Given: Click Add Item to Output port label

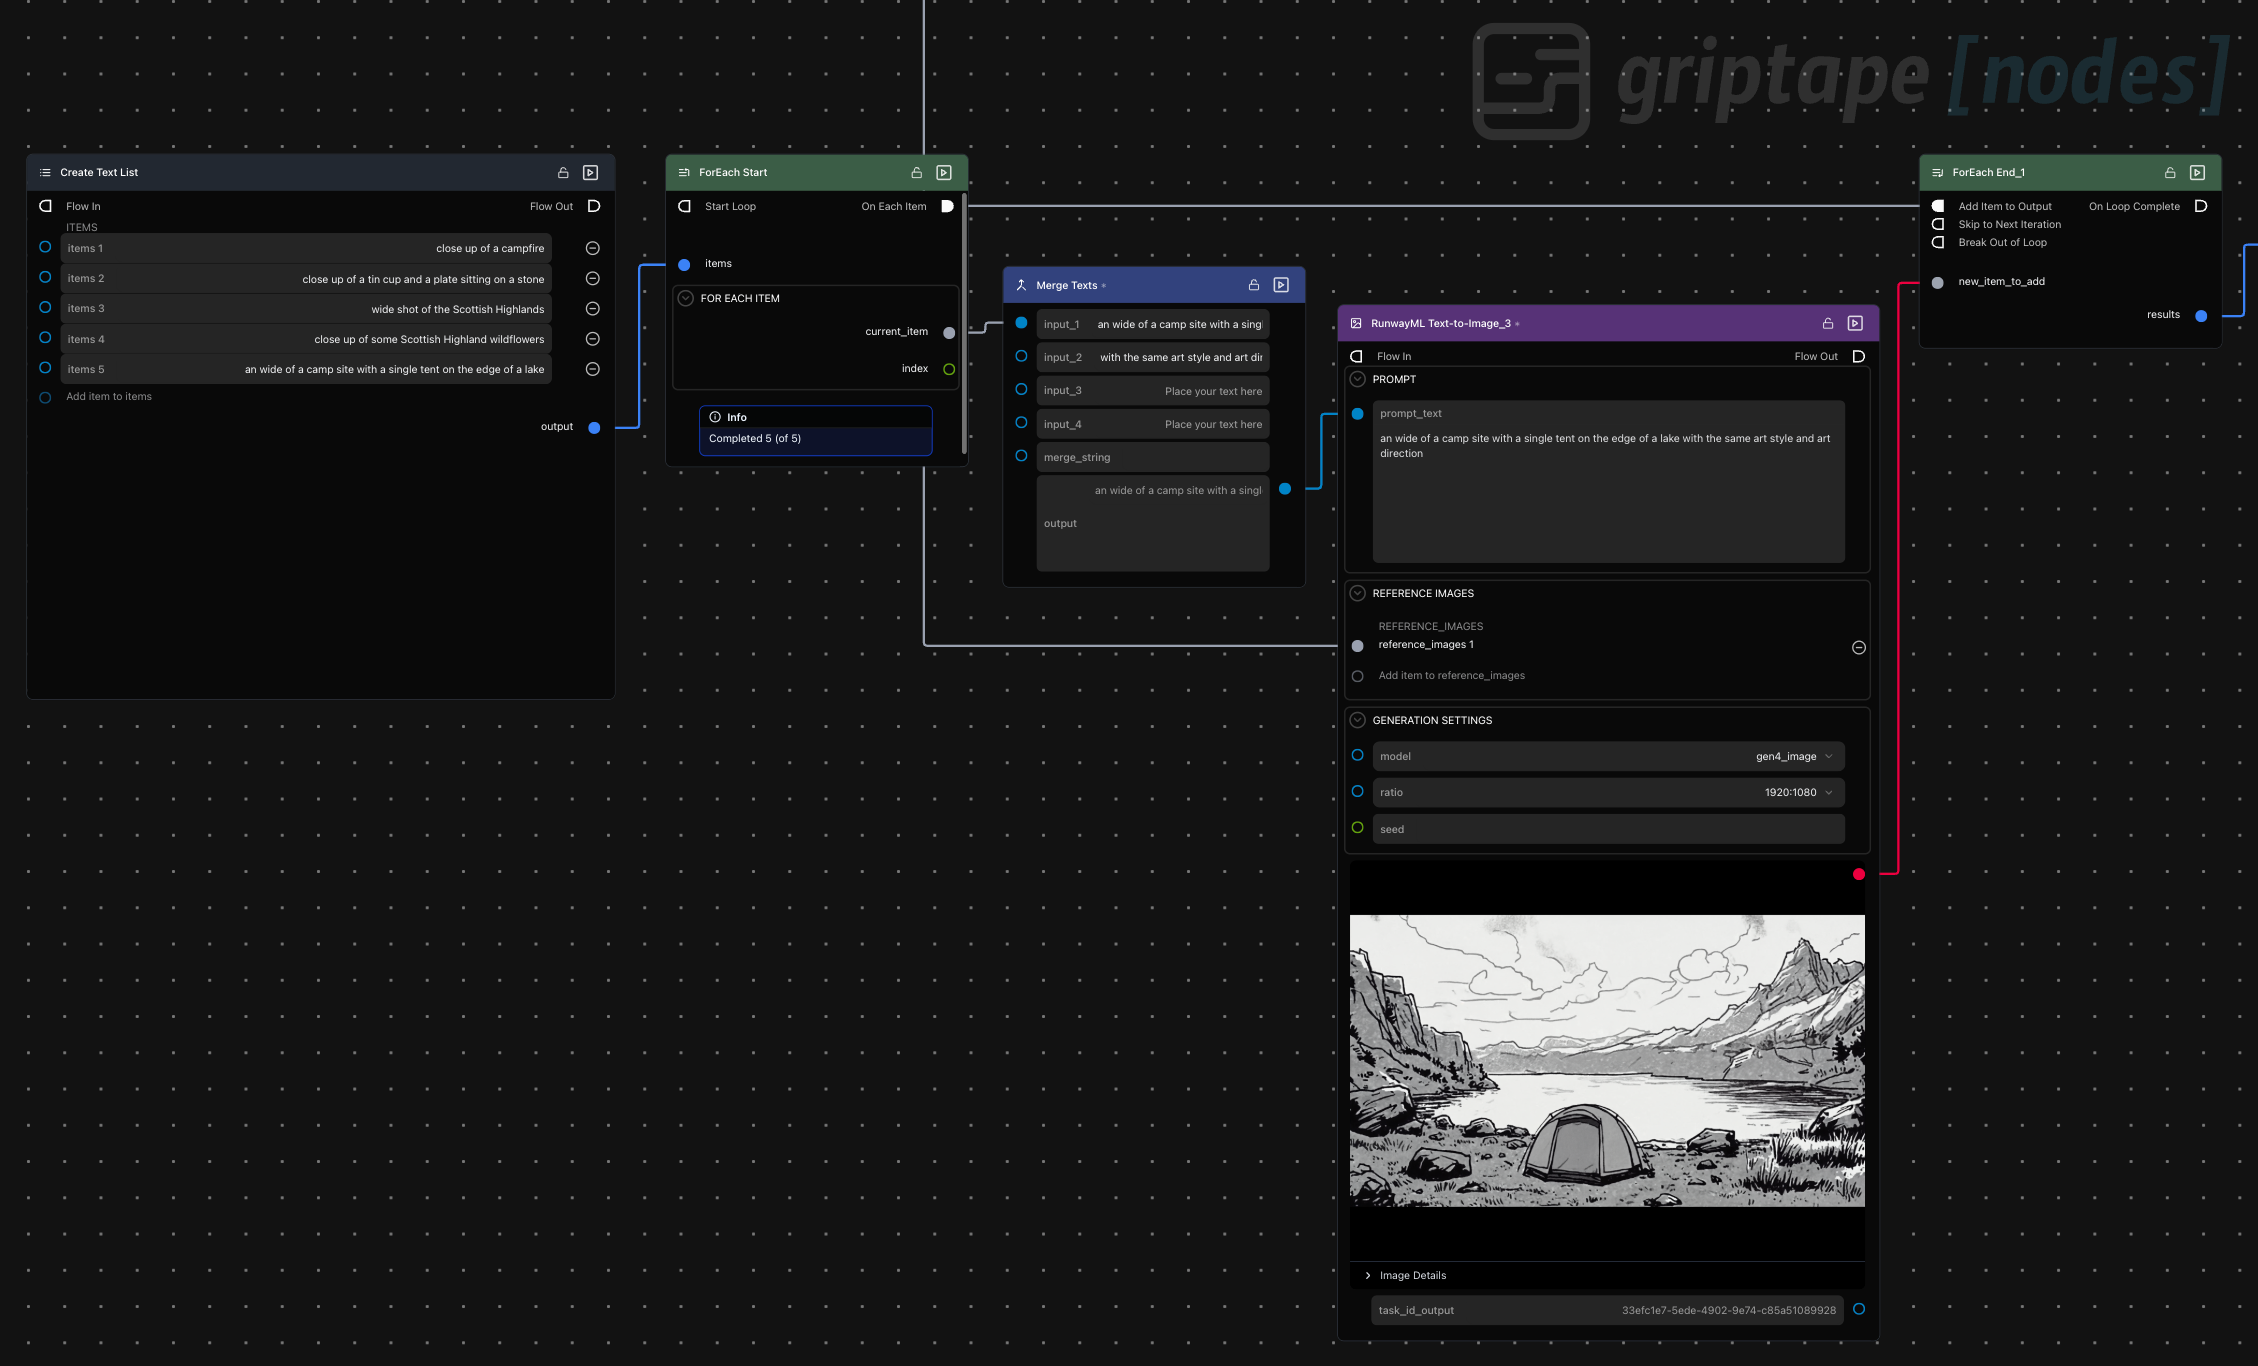Looking at the screenshot, I should 2004,206.
